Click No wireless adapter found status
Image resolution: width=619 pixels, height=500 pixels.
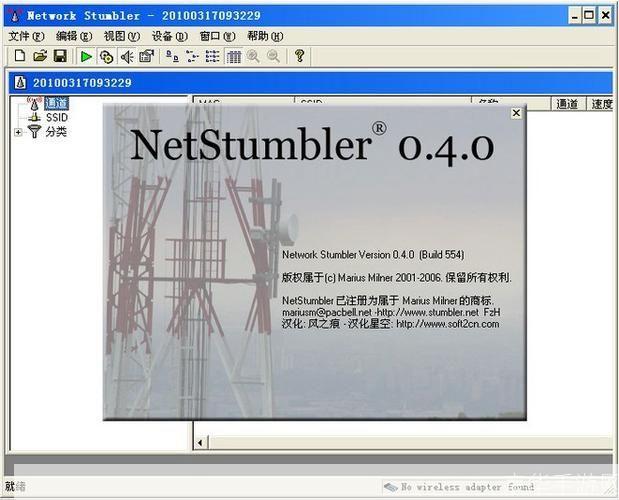pos(467,487)
